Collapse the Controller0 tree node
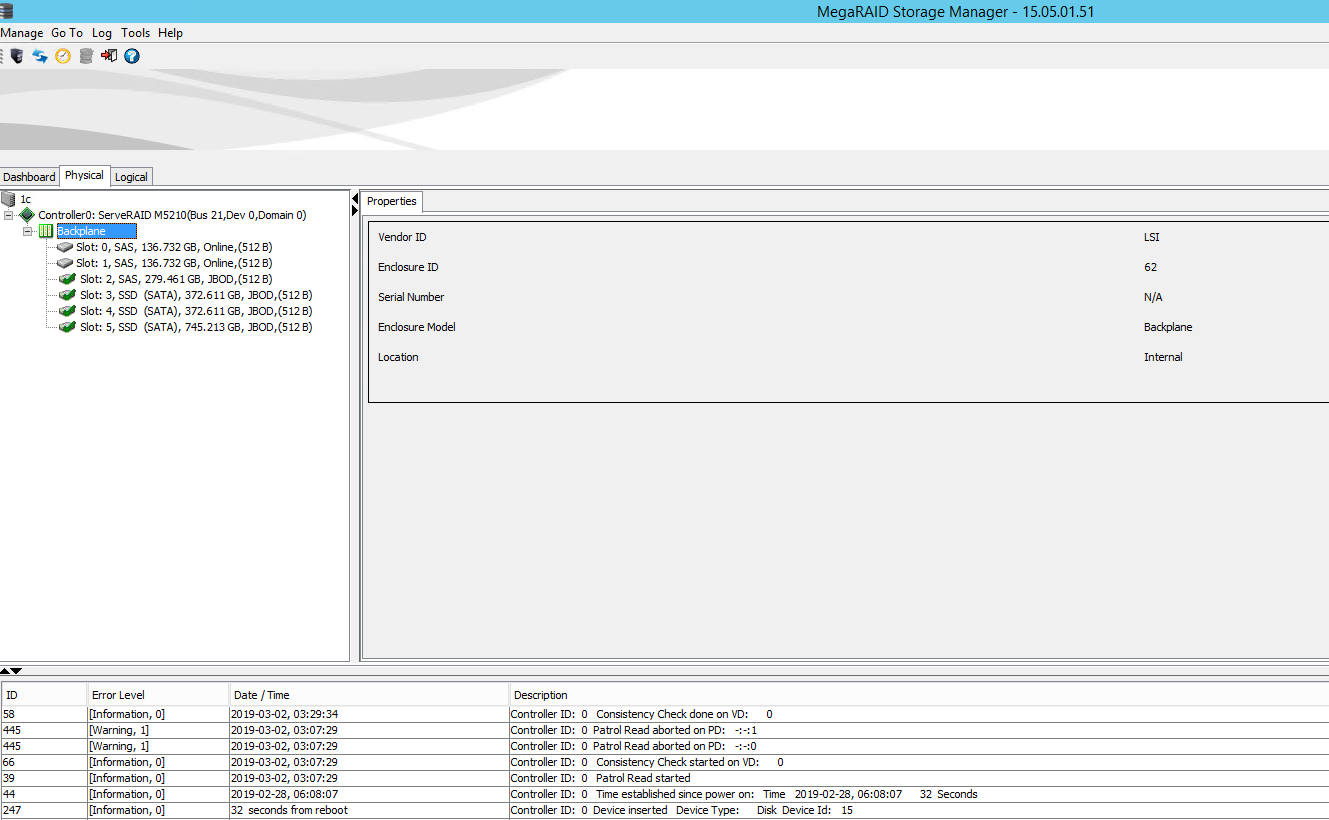1329x820 pixels. (9, 215)
